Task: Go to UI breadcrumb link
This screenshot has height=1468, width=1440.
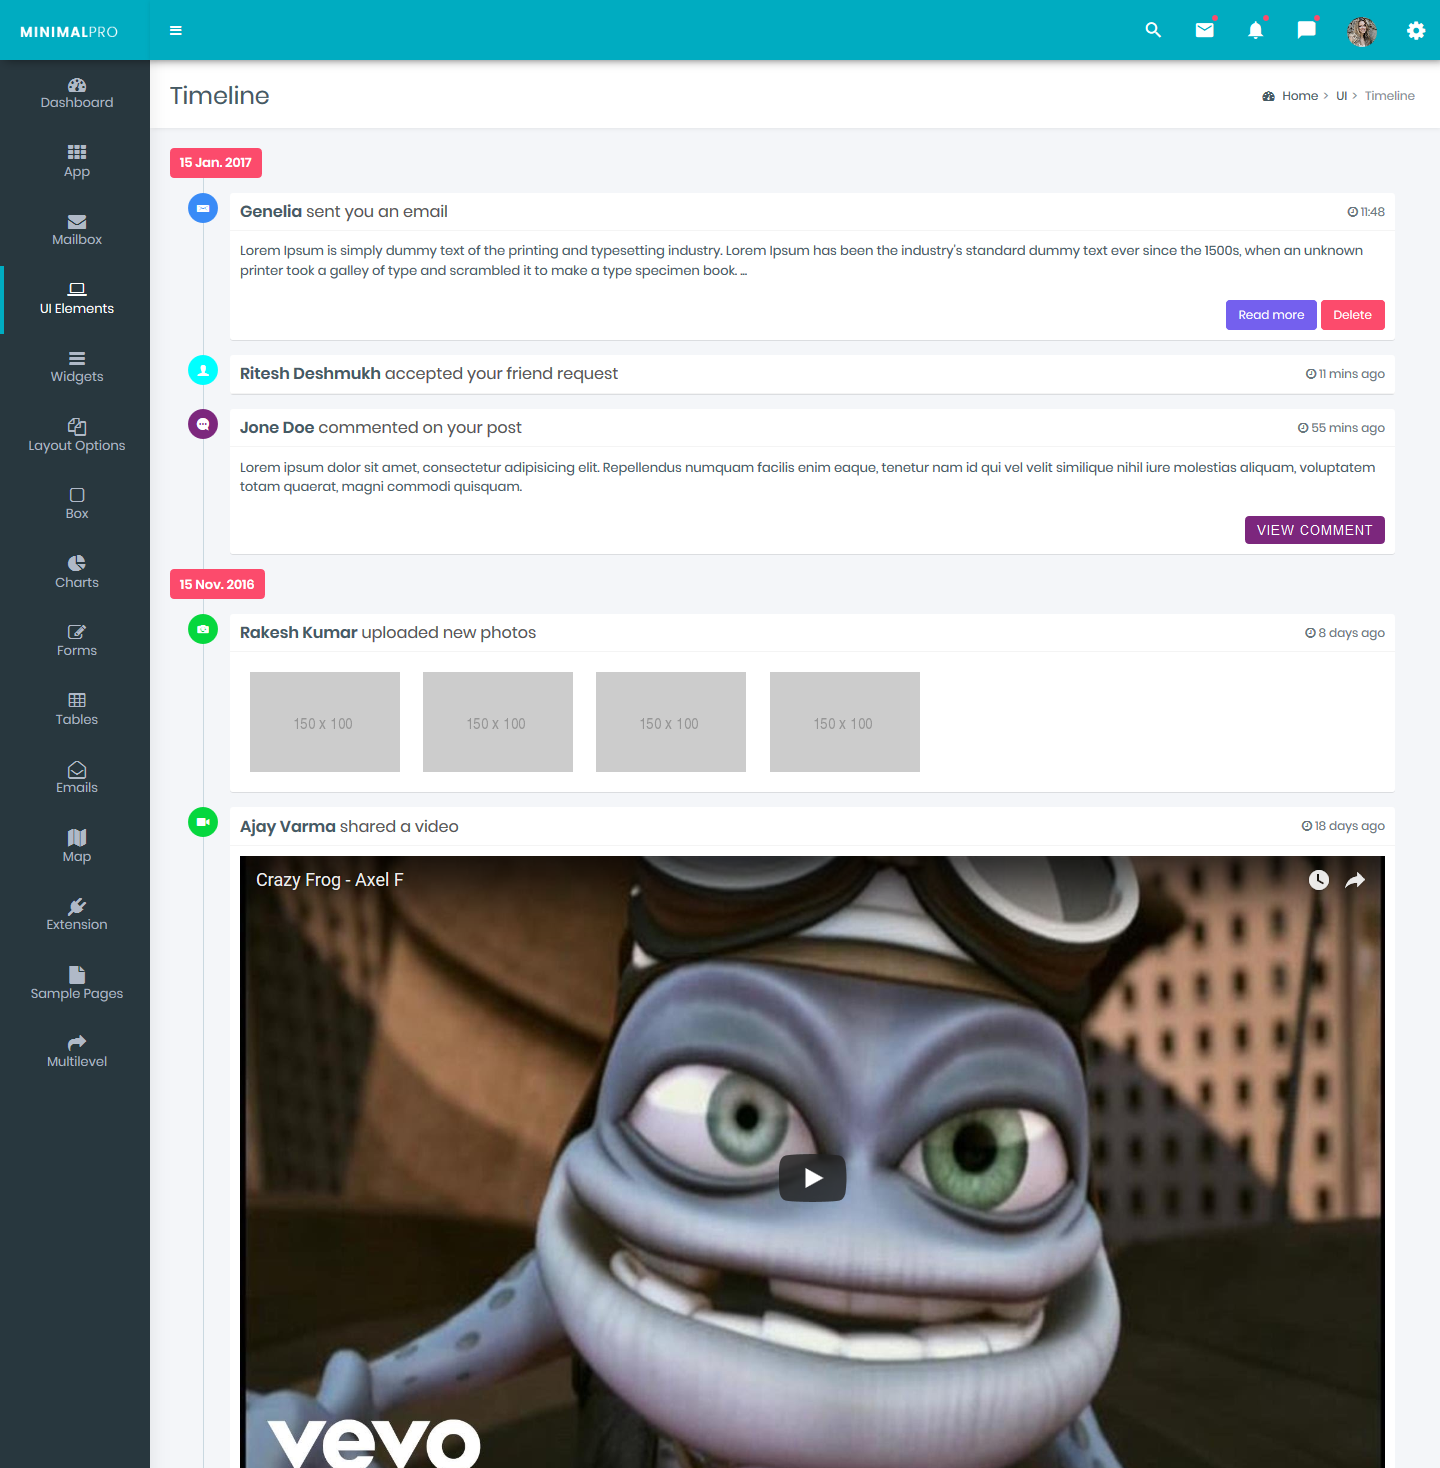Action: pyautogui.click(x=1342, y=96)
